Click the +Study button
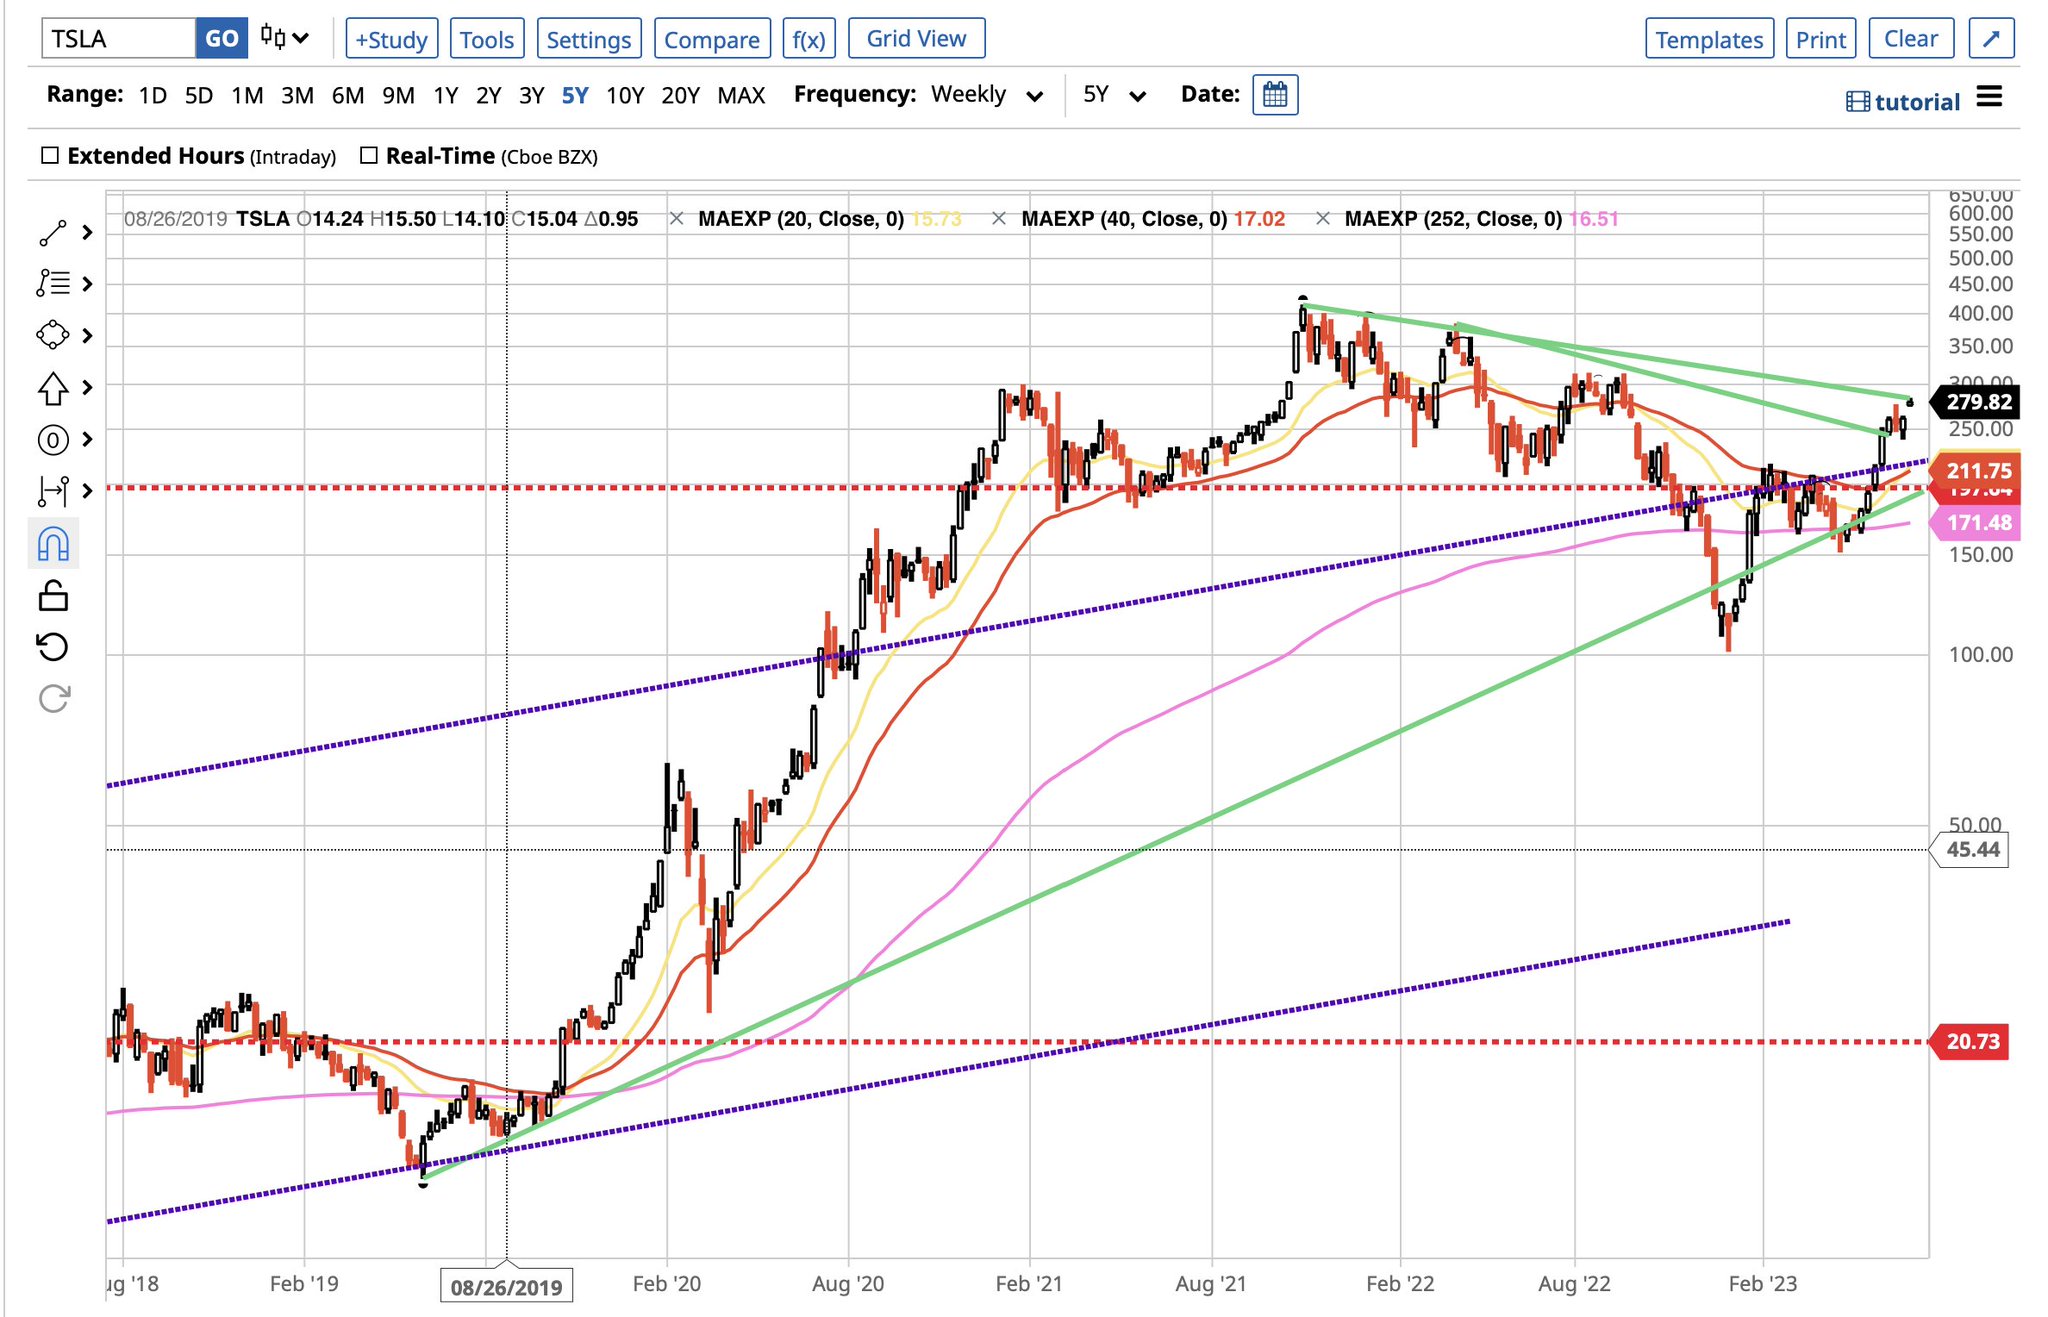2048x1317 pixels. [x=392, y=39]
